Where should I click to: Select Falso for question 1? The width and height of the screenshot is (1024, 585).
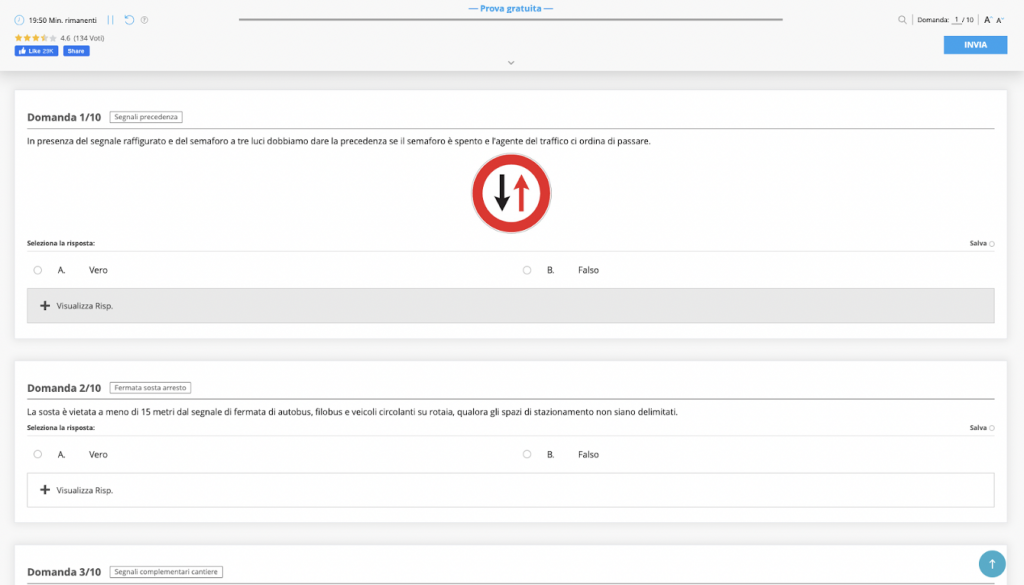527,270
